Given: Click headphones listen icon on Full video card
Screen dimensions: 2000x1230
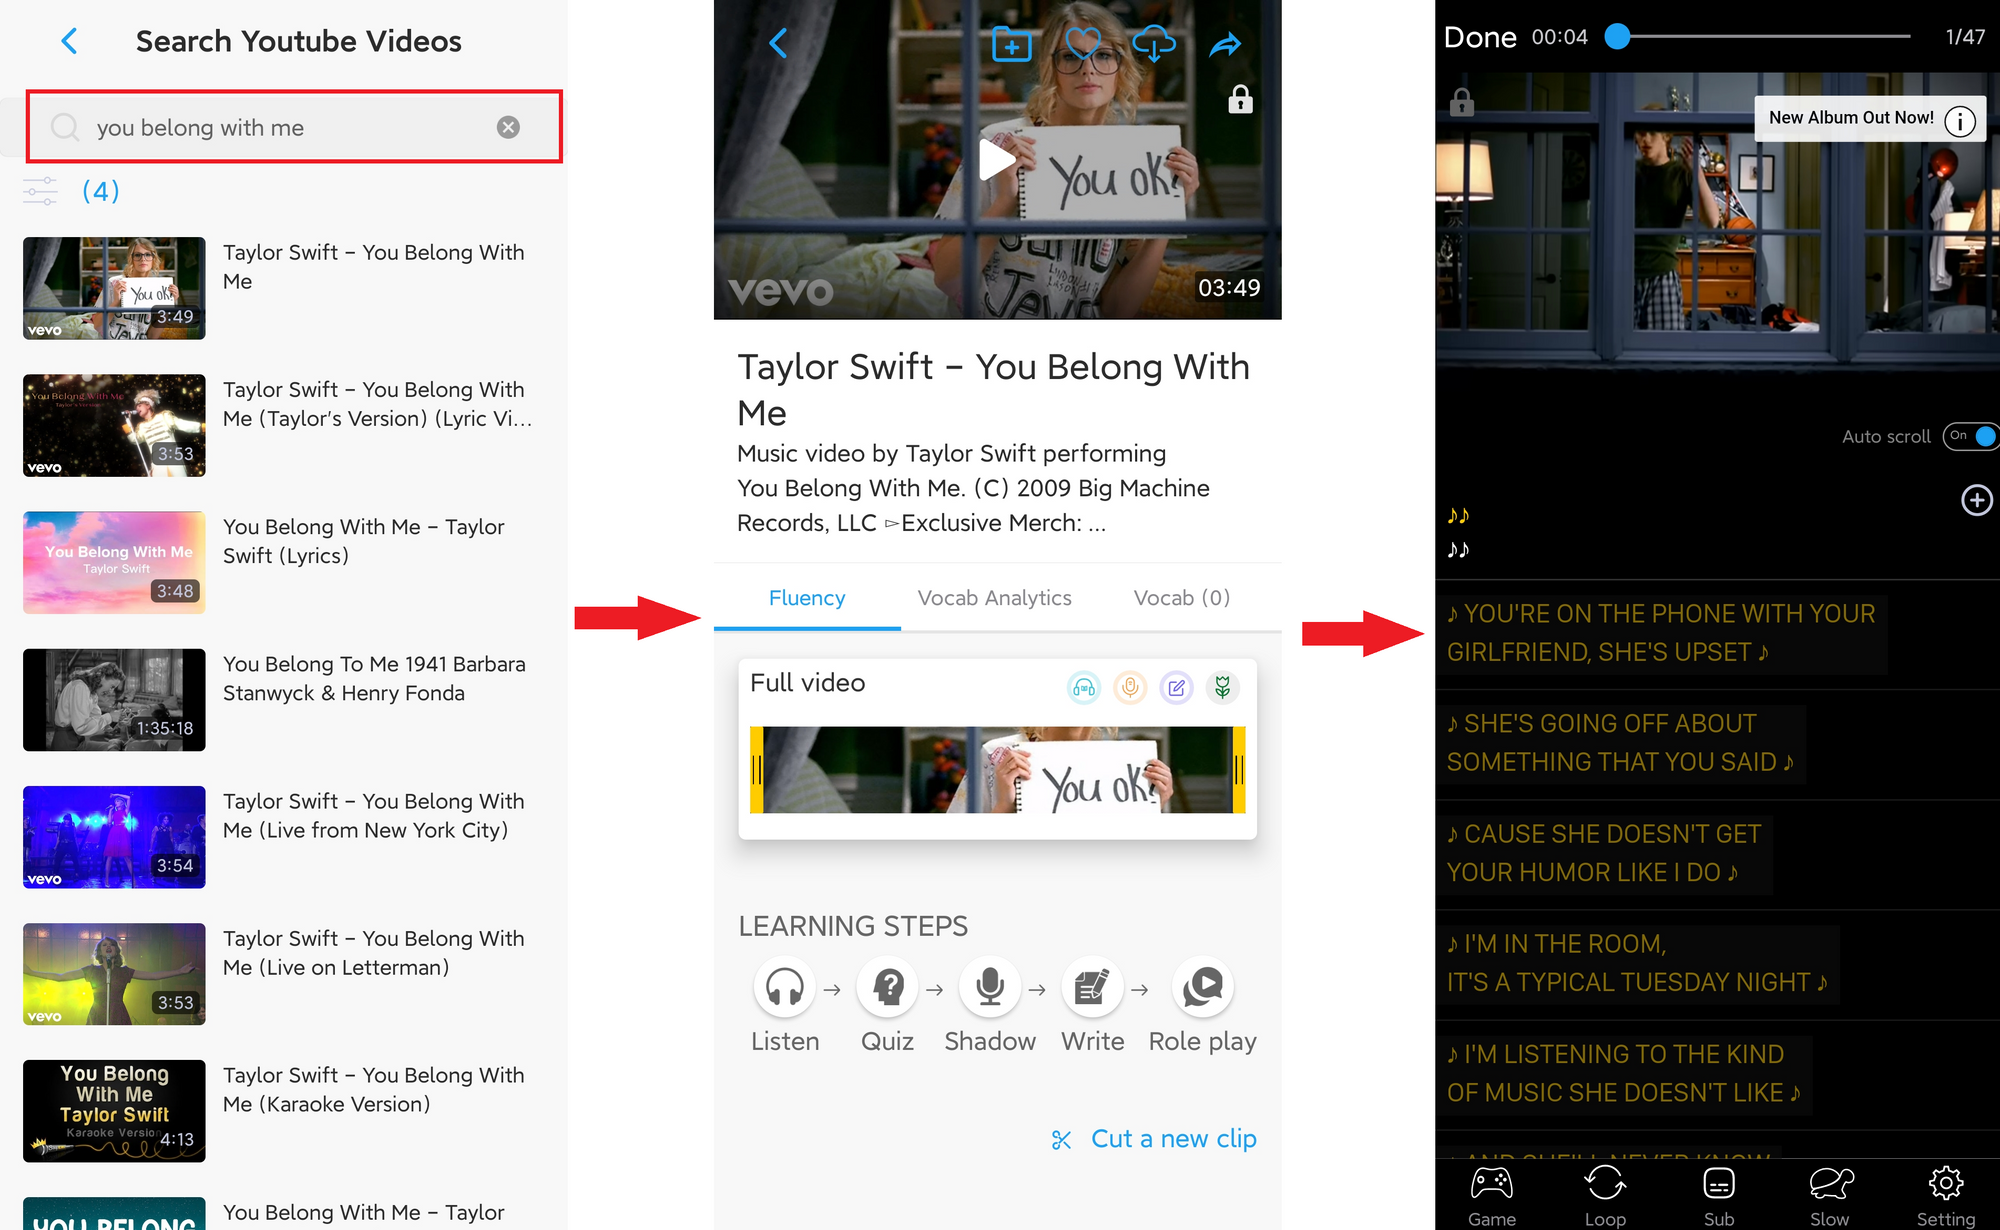Looking at the screenshot, I should click(x=1084, y=688).
